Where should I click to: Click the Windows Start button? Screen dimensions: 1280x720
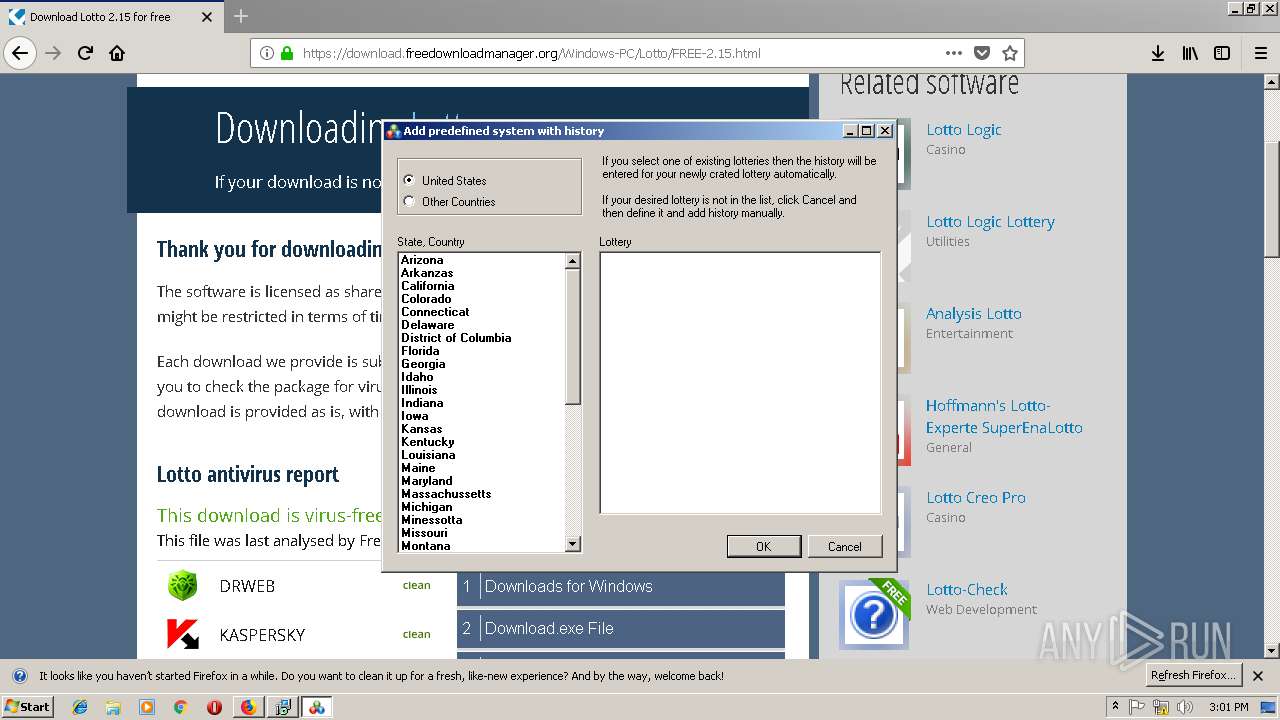27,707
